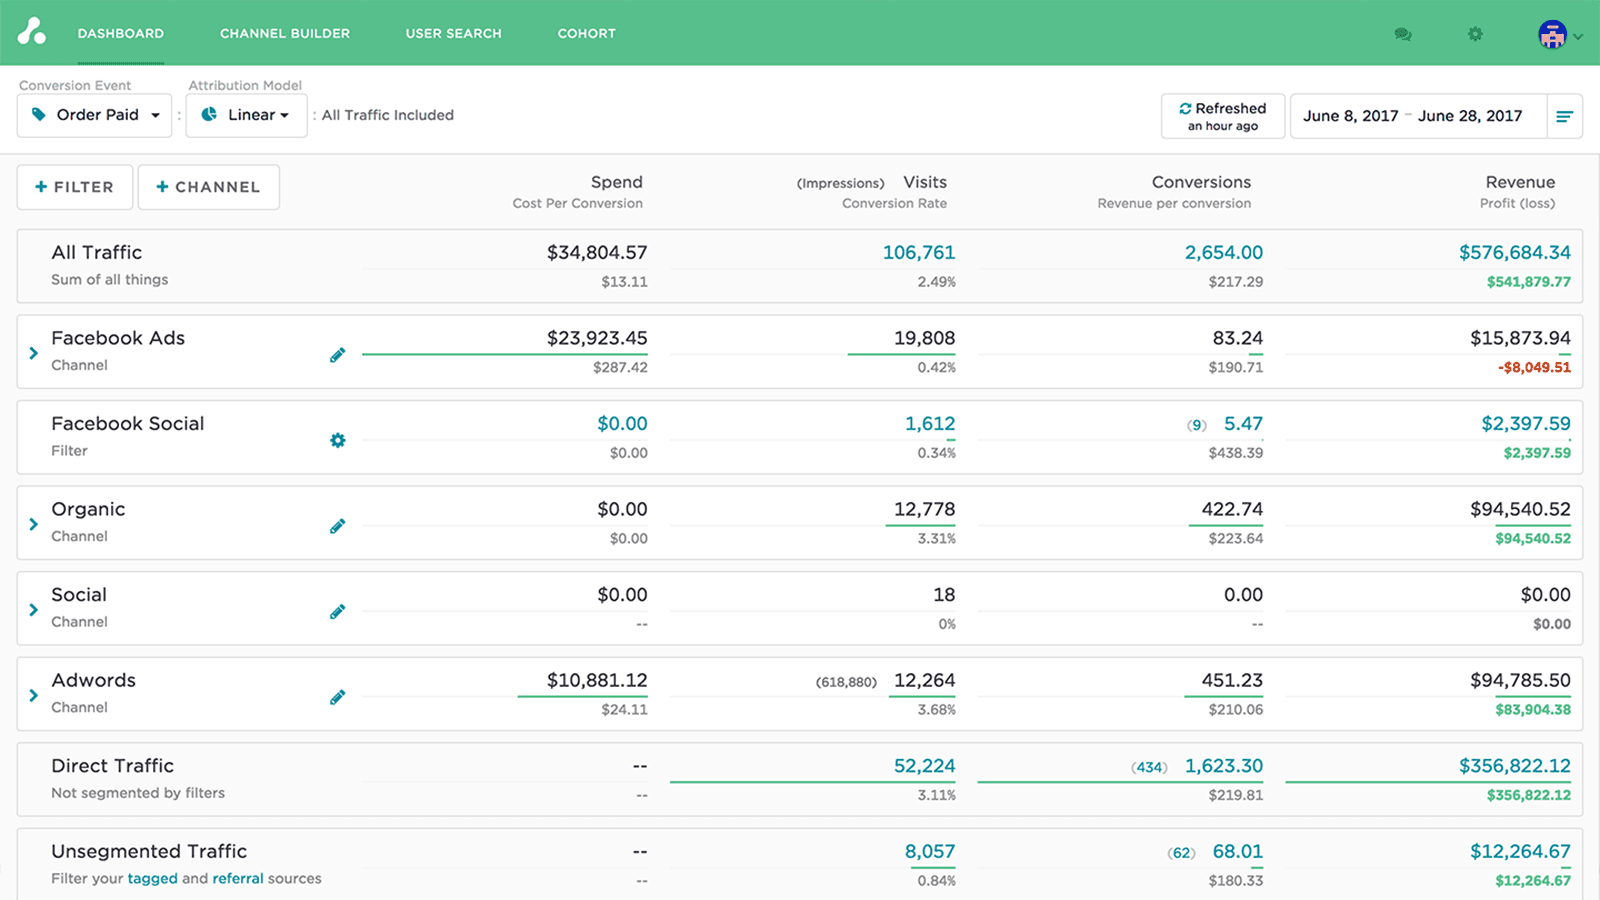This screenshot has width=1600, height=900.
Task: Open the profile avatar dropdown menu
Action: pyautogui.click(x=1555, y=33)
